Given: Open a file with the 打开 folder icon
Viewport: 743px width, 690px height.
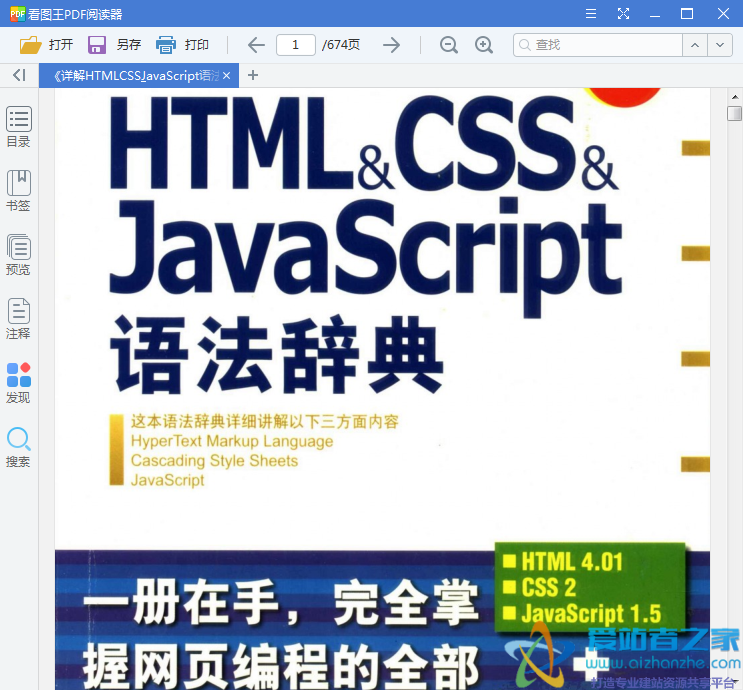Looking at the screenshot, I should click(x=30, y=45).
